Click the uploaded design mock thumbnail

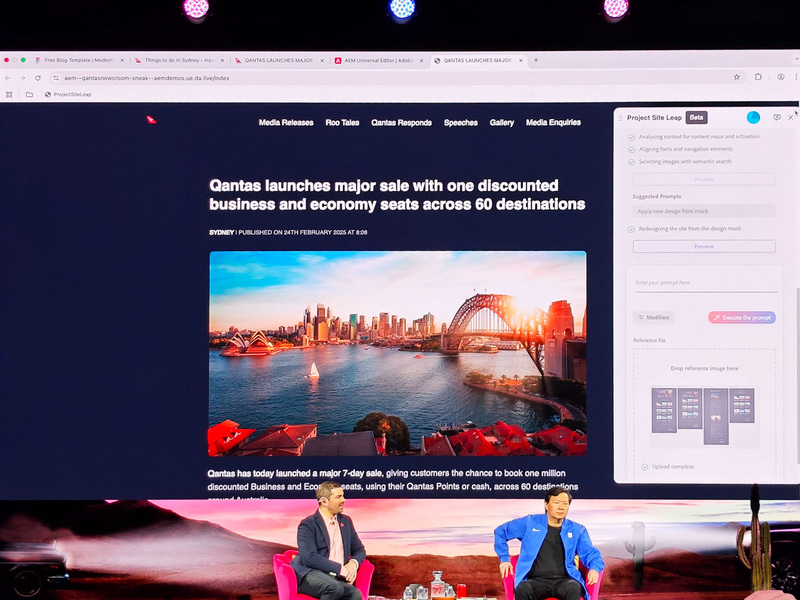point(704,416)
